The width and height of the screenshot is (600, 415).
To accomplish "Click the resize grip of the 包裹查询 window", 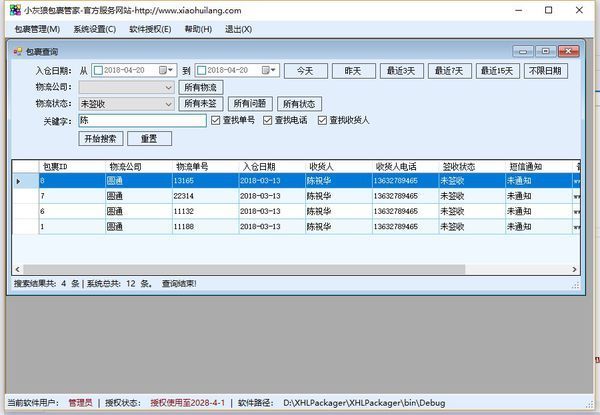I will click(x=576, y=285).
